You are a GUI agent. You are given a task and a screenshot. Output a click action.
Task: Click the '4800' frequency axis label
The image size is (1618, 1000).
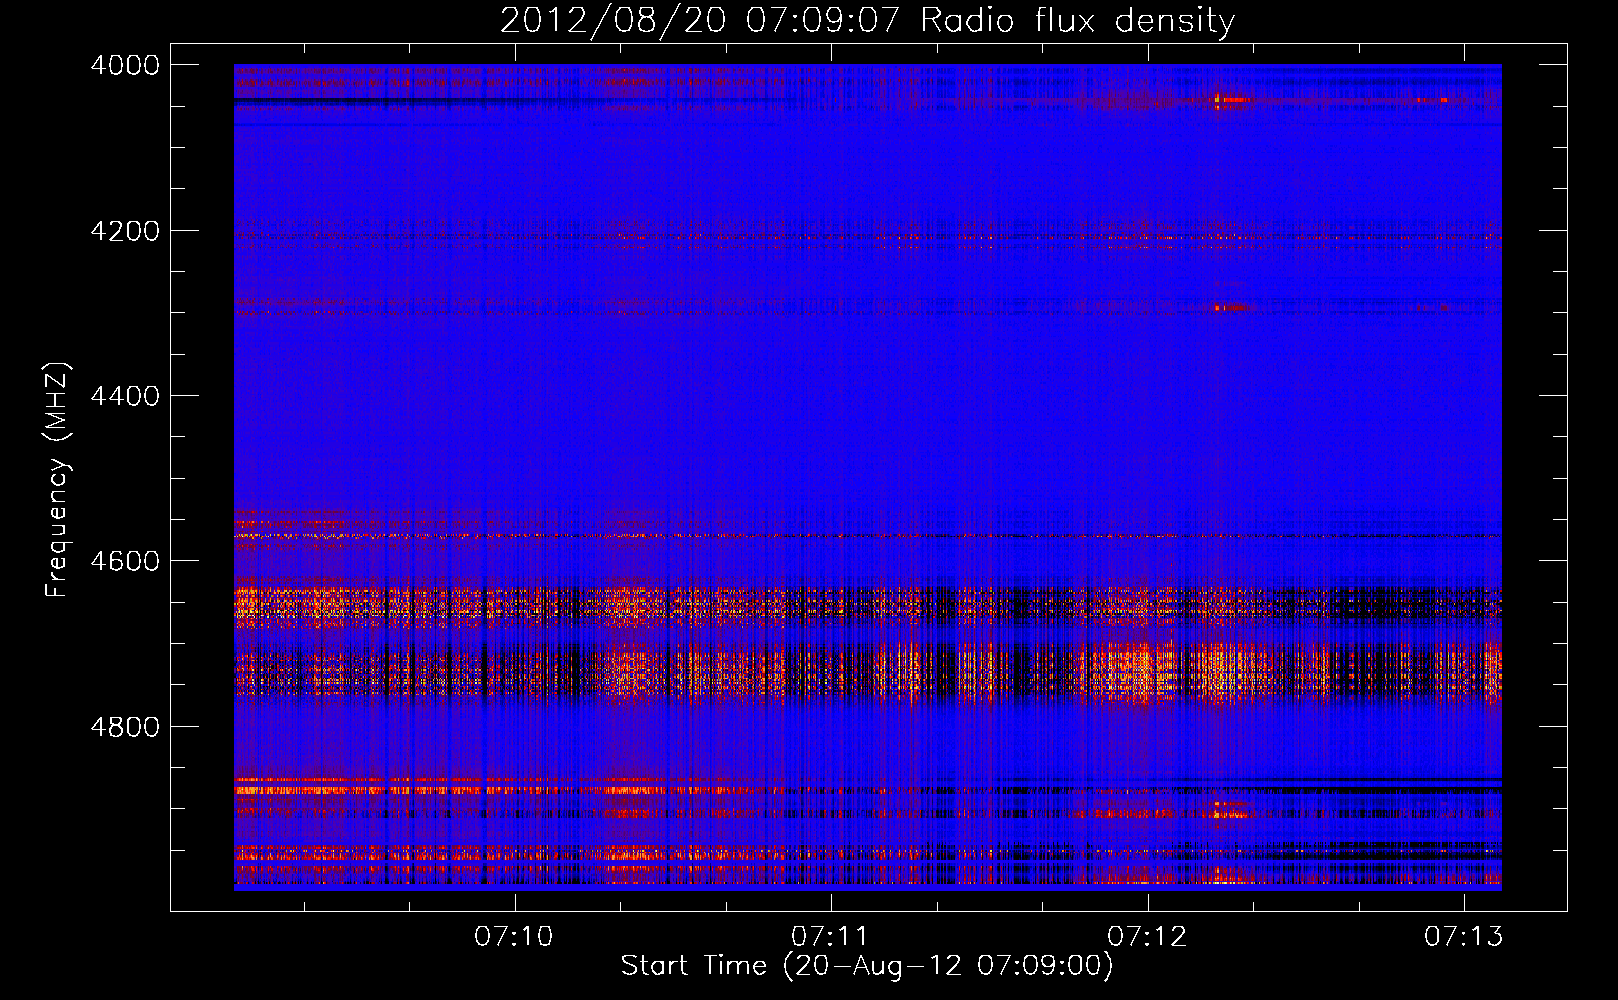(124, 727)
